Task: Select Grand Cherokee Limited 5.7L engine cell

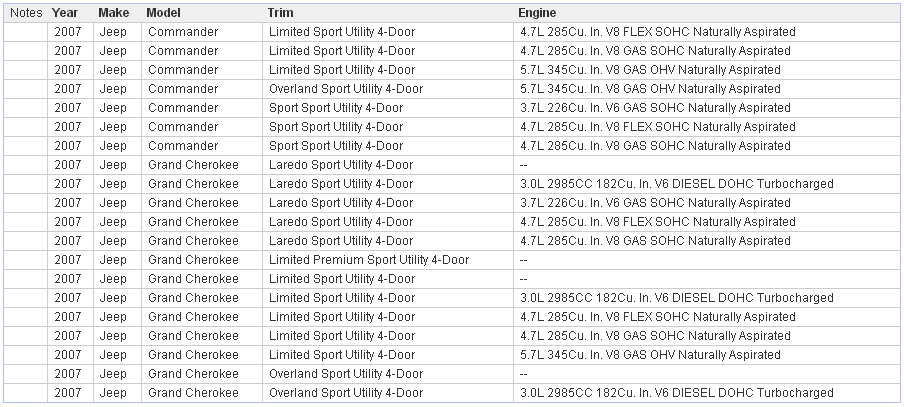Action: coord(650,355)
